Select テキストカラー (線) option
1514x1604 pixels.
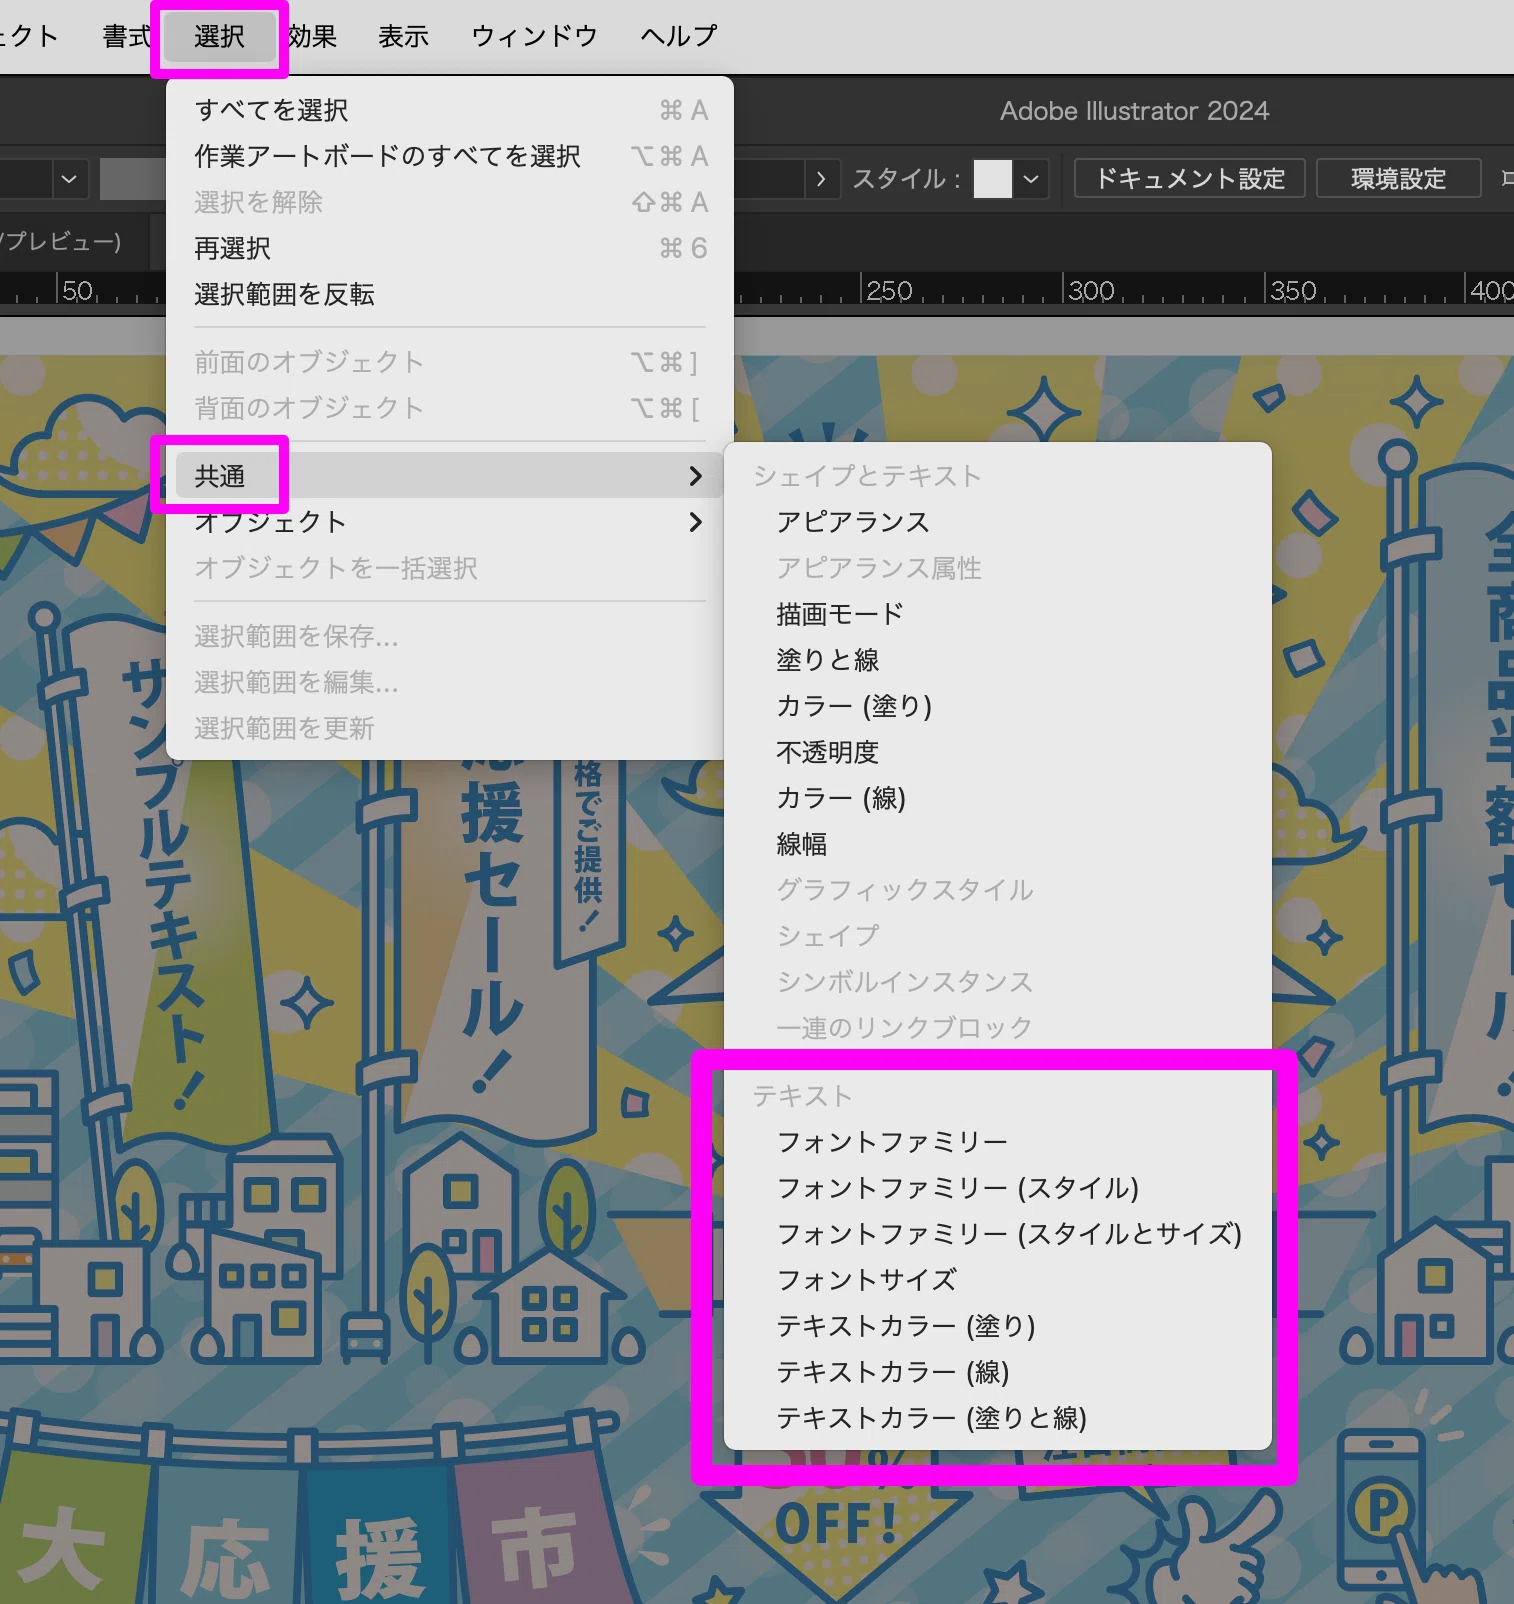click(998, 1372)
